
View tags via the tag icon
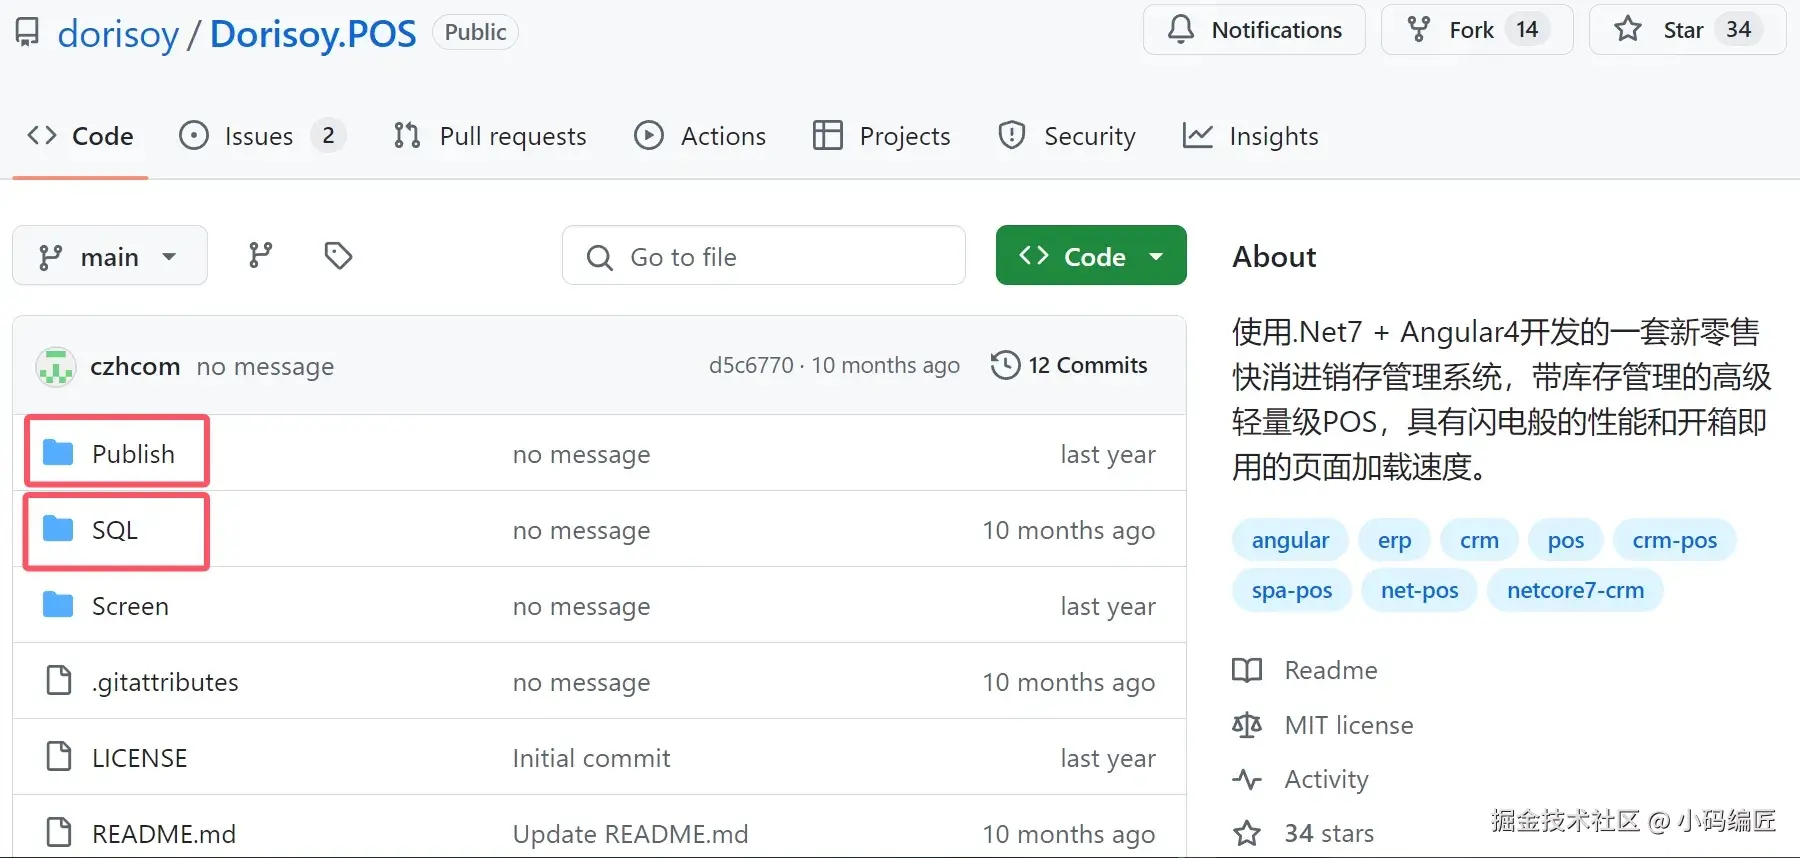[x=338, y=256]
